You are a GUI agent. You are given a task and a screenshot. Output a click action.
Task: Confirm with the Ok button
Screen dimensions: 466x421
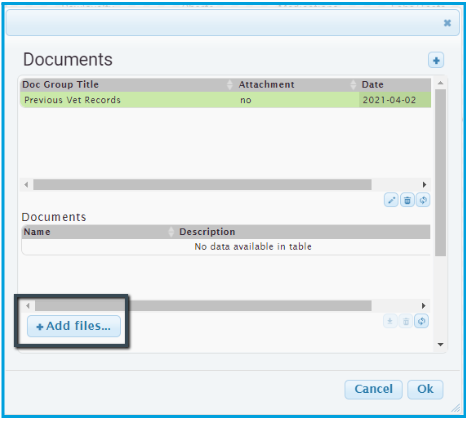tap(425, 389)
